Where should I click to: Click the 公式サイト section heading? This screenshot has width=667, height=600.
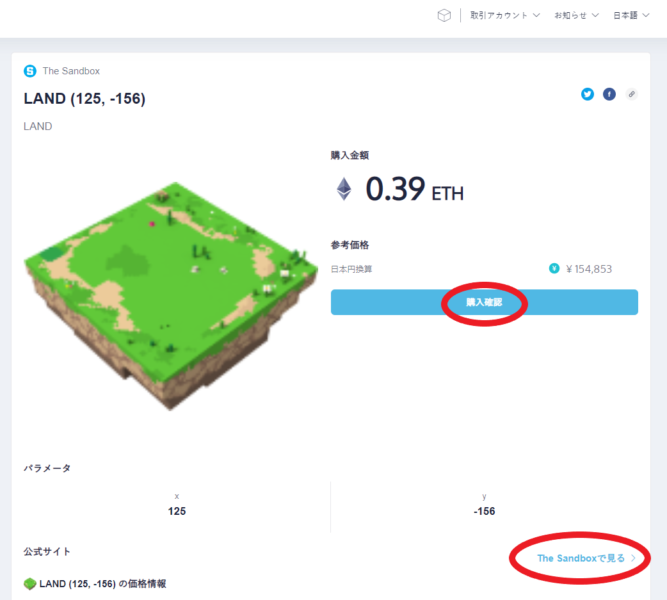click(x=47, y=551)
